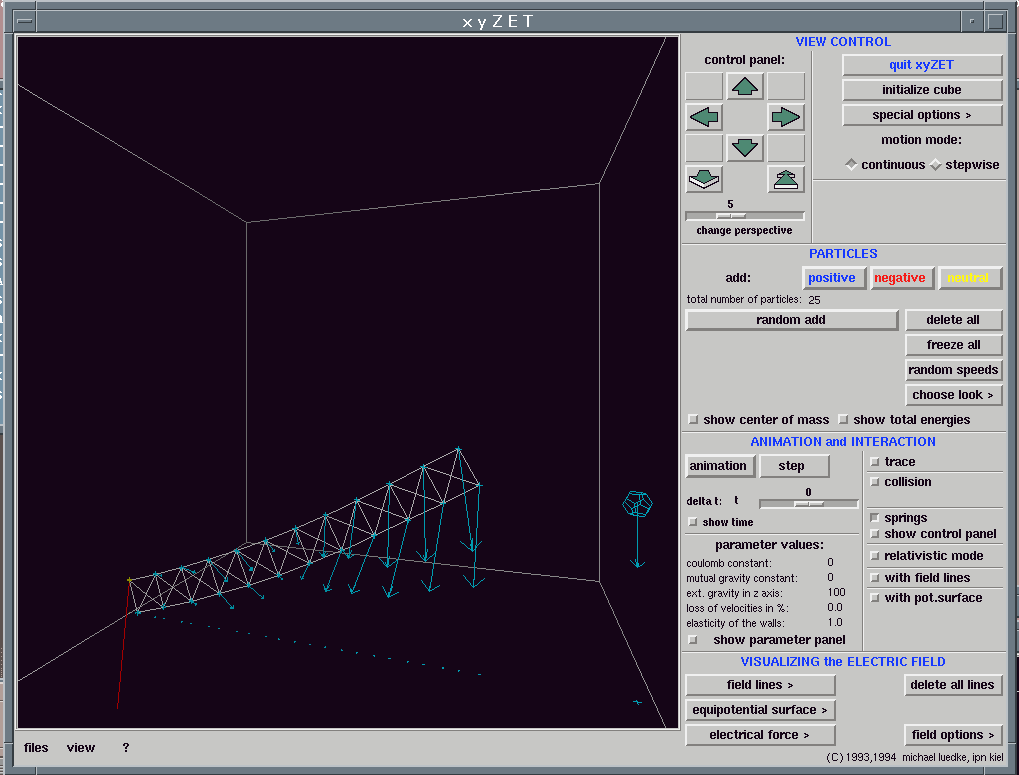Click the right arrow rotation button
This screenshot has width=1019, height=775.
786,118
